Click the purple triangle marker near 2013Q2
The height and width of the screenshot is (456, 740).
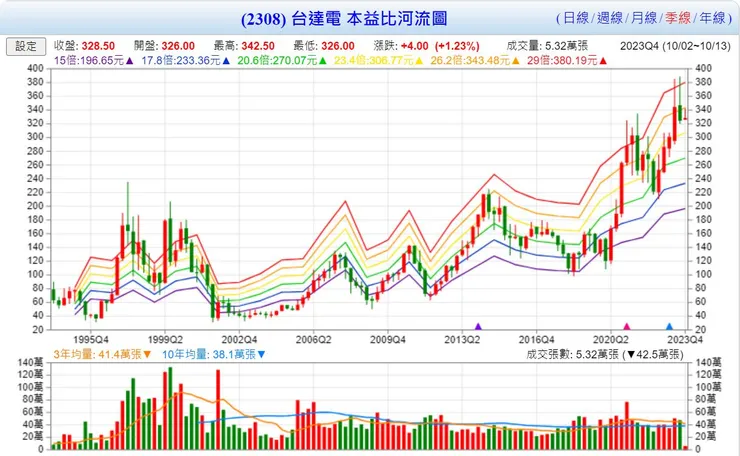point(478,326)
